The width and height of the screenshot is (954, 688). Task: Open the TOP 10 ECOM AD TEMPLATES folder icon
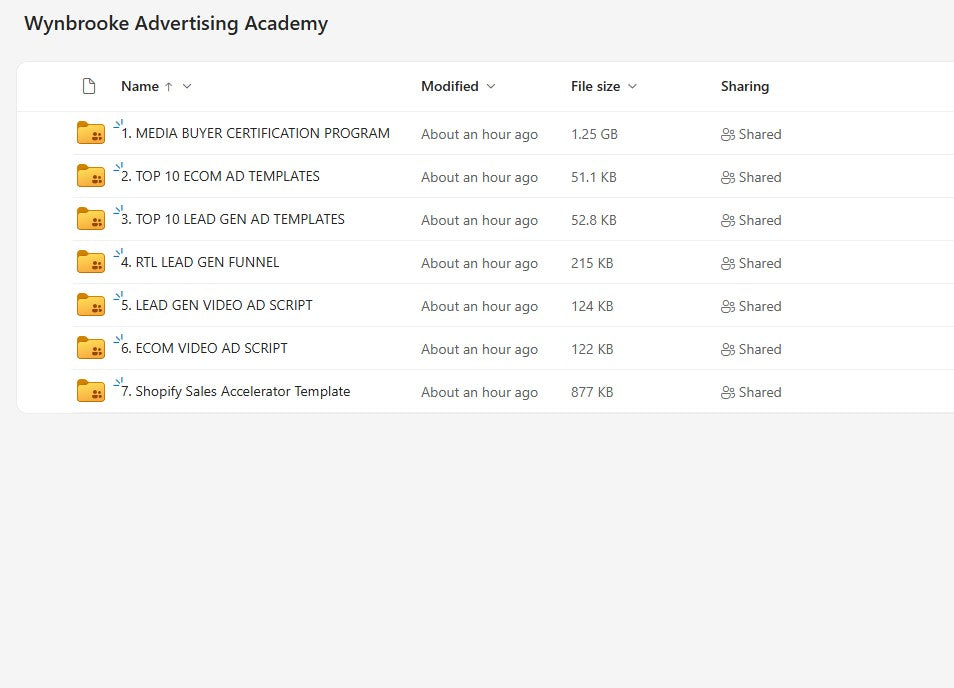91,176
